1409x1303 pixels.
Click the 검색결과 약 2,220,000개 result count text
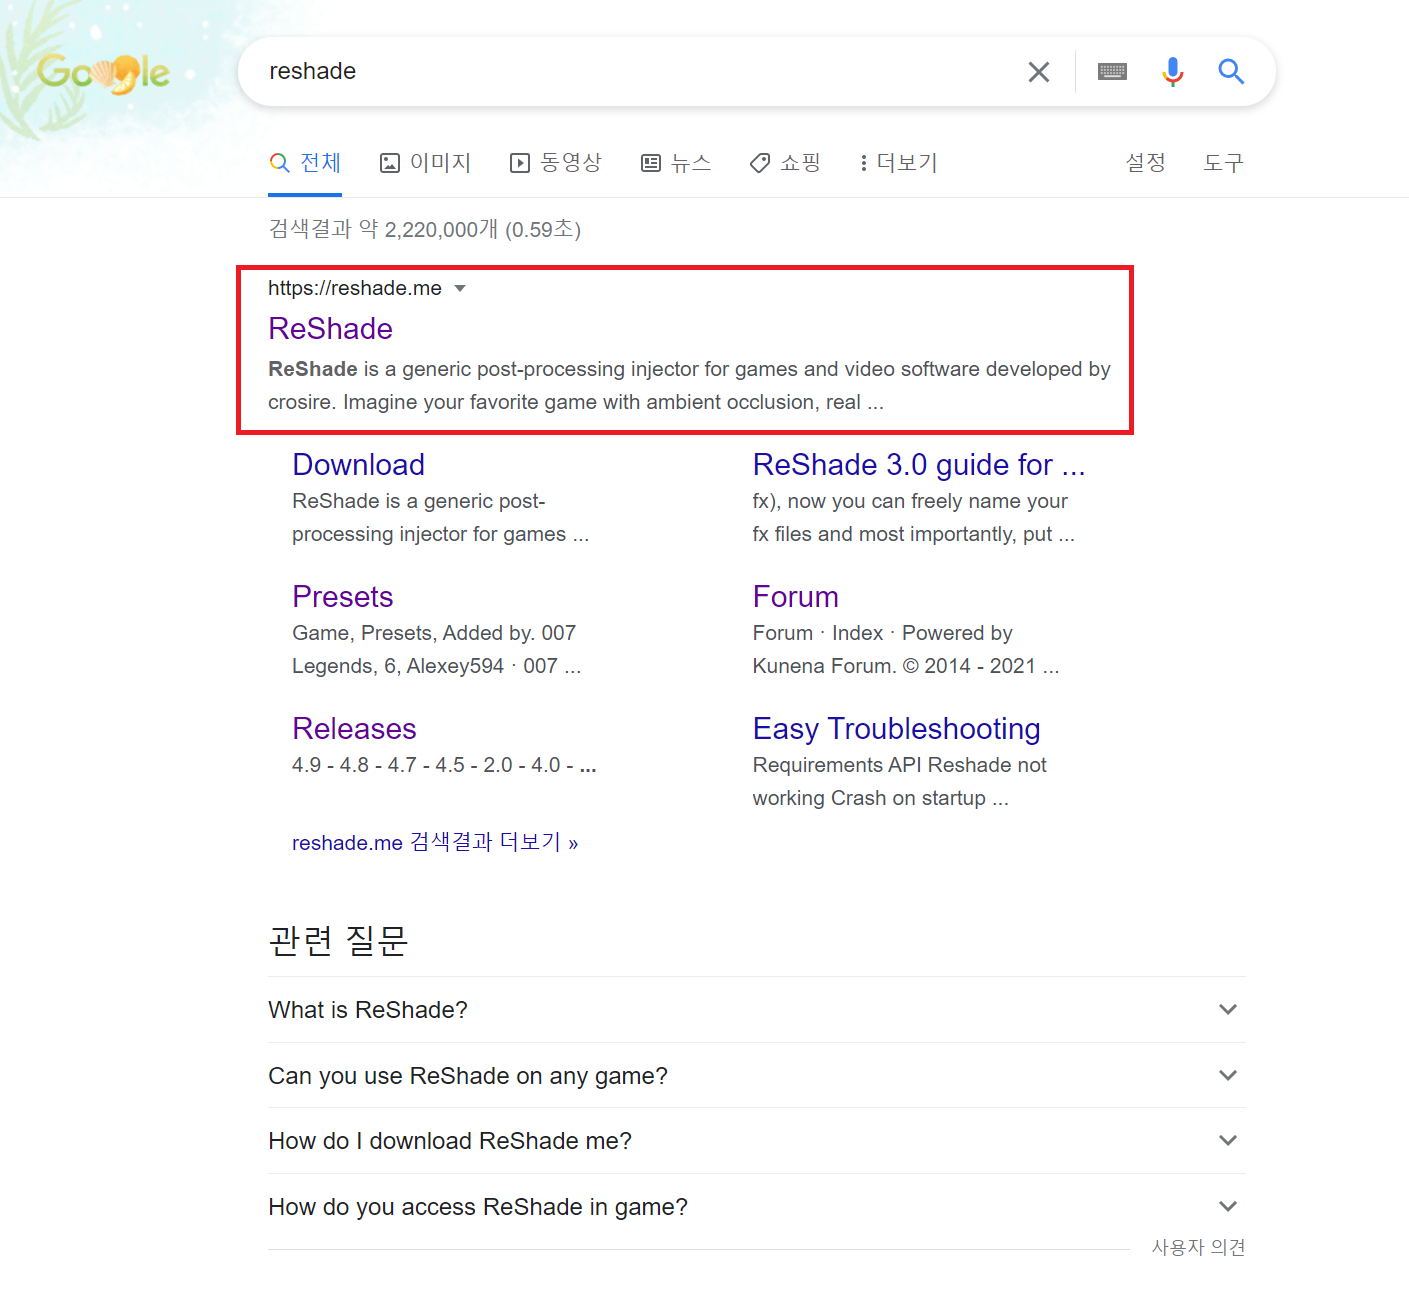tap(425, 230)
